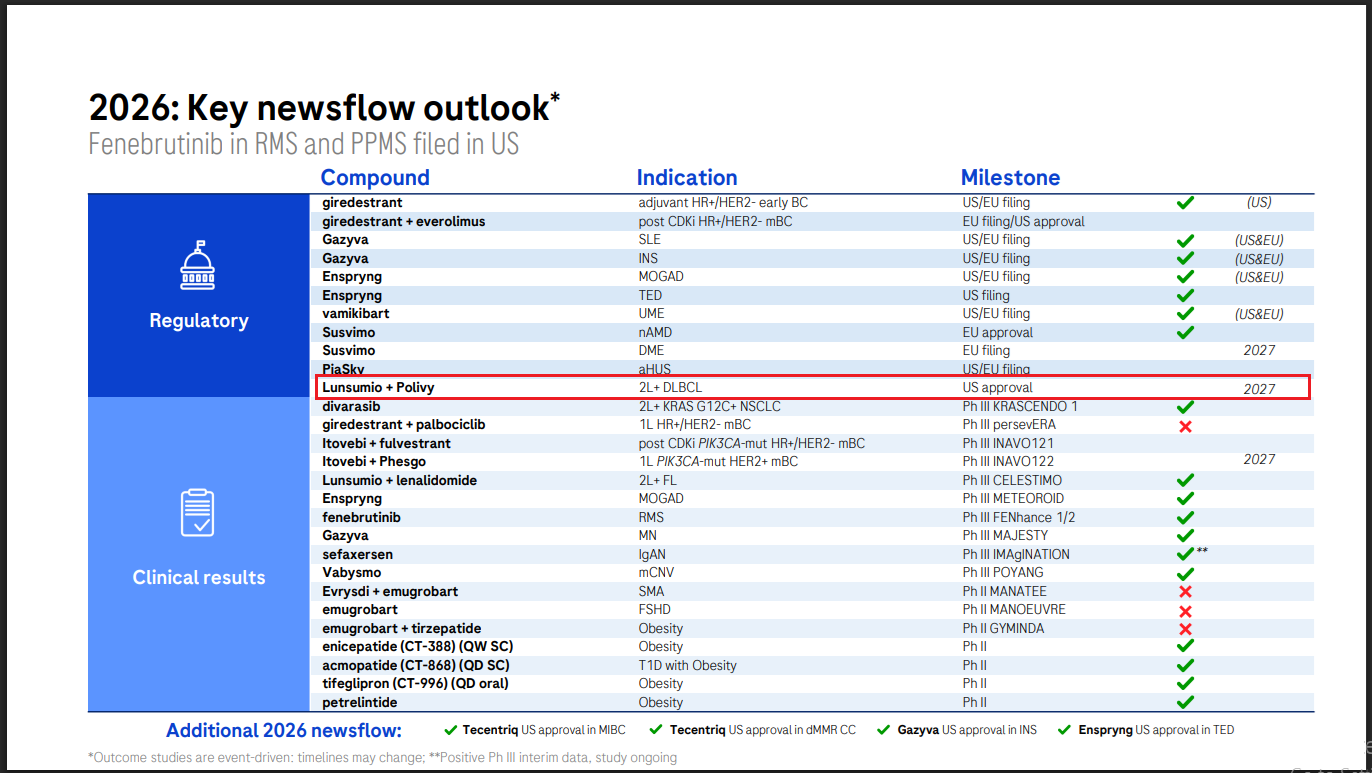Click the 'T1D with Obesity' indication
1372x773 pixels.
pyautogui.click(x=688, y=666)
